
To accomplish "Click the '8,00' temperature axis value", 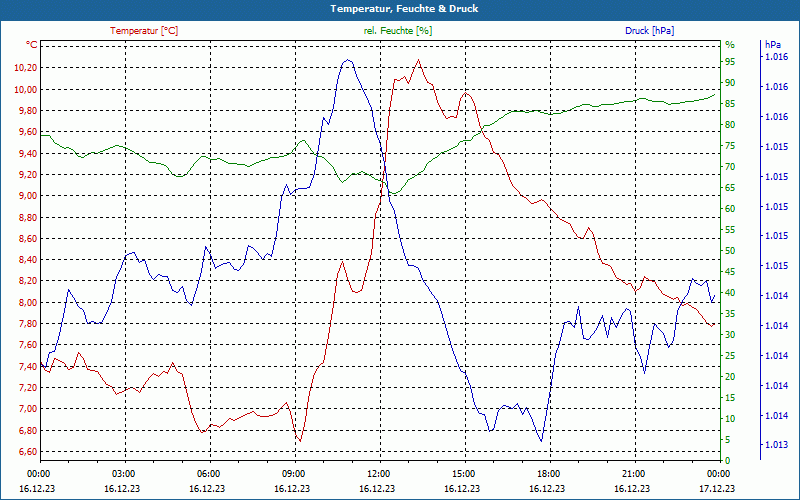I will [28, 302].
